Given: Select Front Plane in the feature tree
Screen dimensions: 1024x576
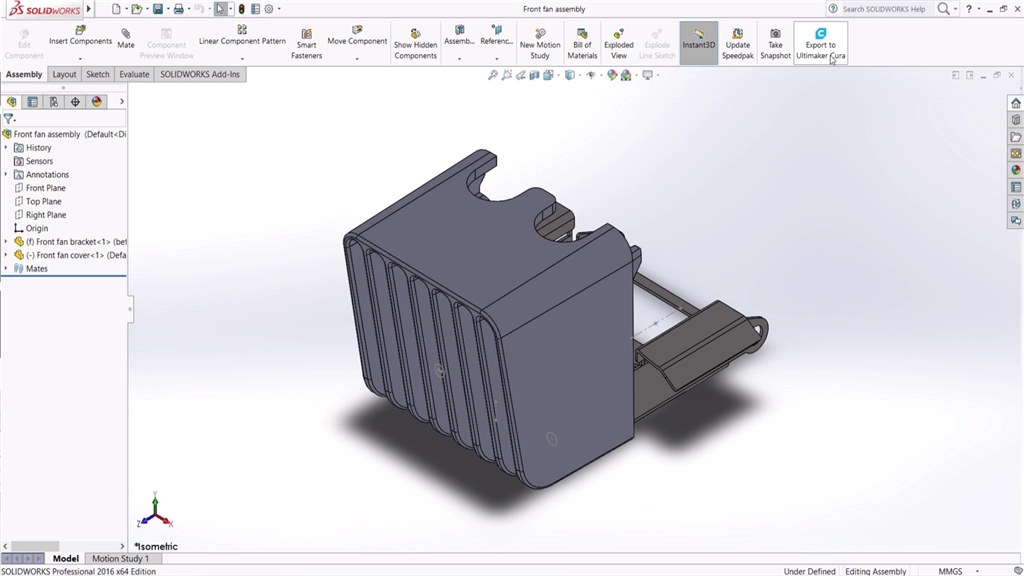Looking at the screenshot, I should click(45, 188).
